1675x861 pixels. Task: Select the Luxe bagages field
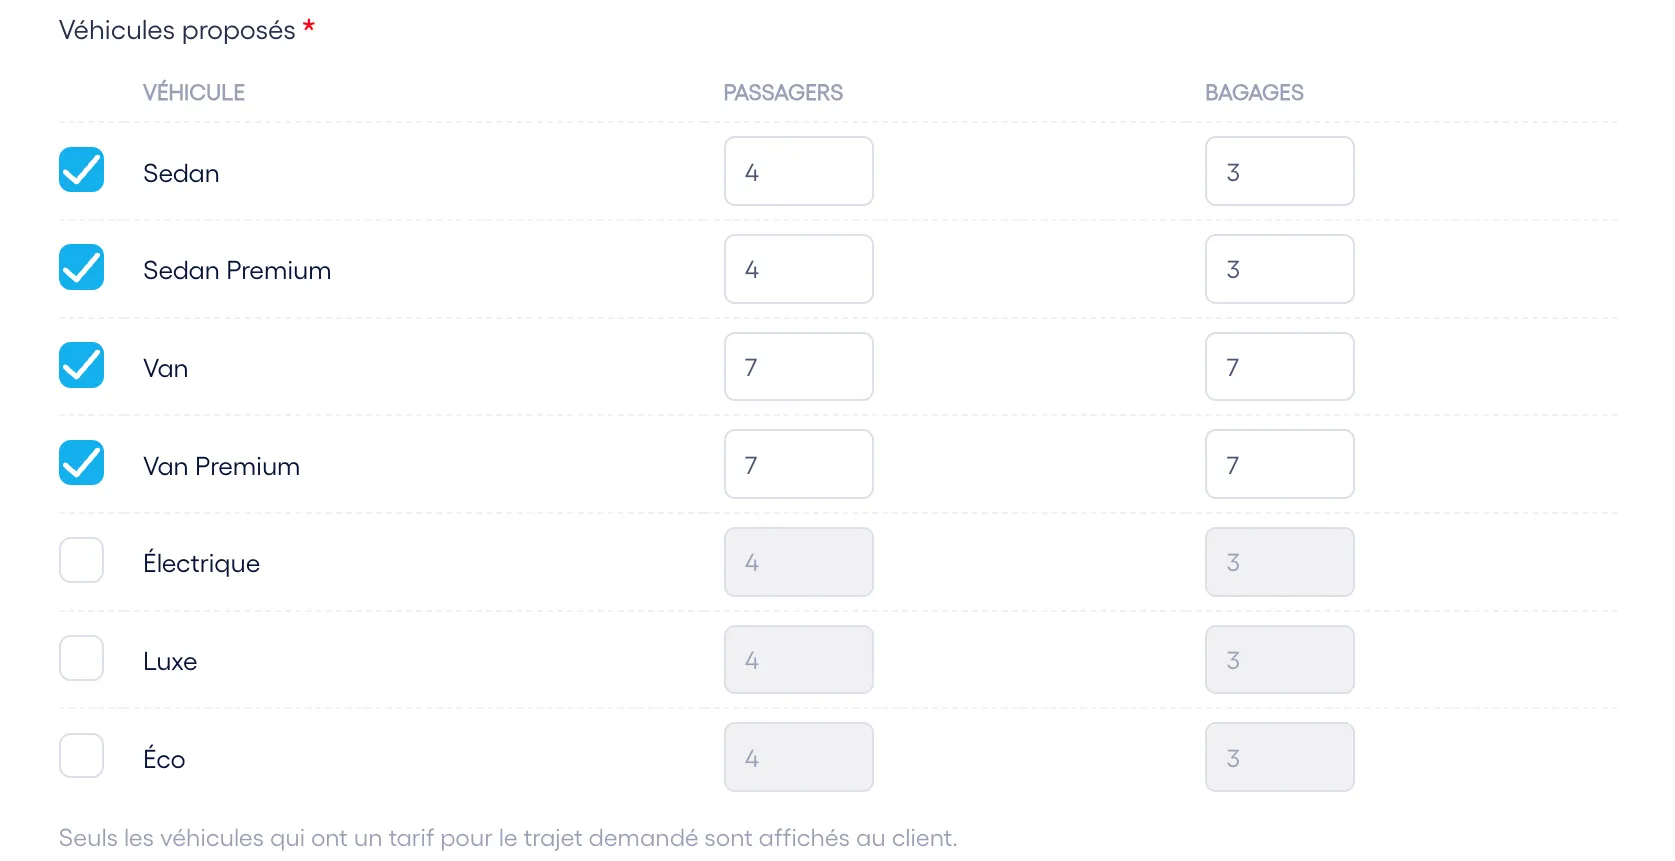pos(1280,660)
